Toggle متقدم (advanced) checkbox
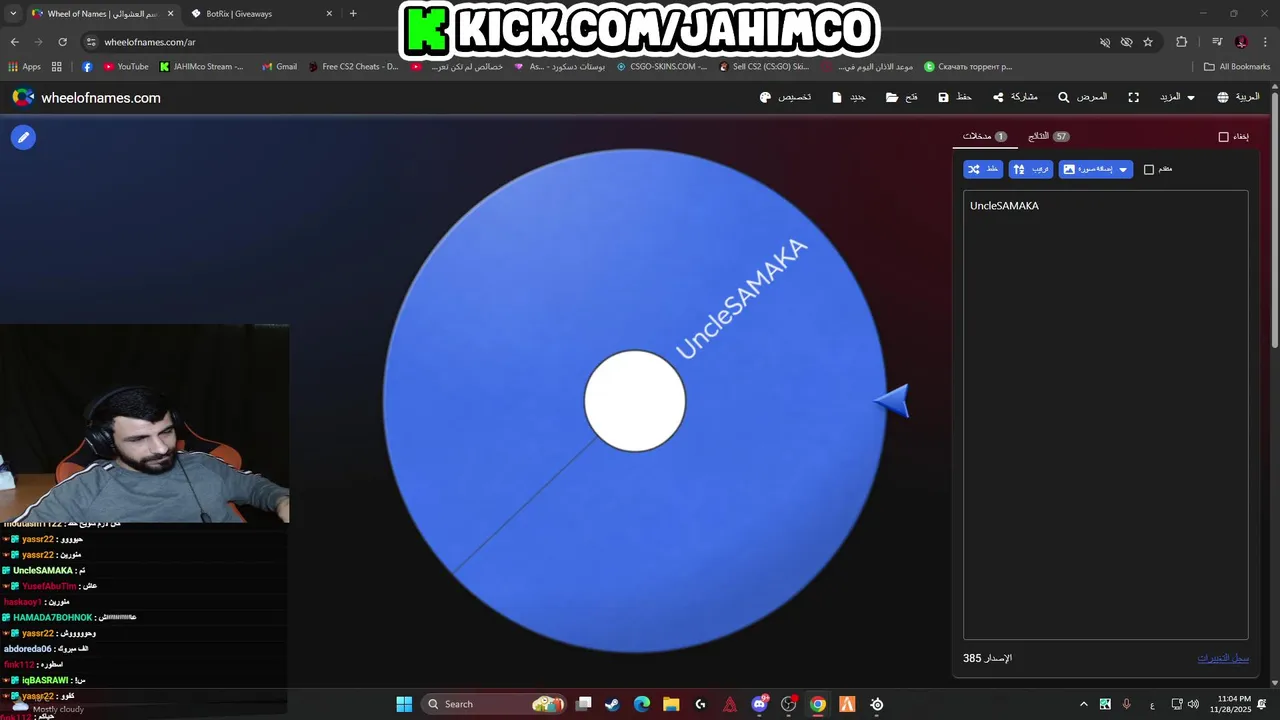This screenshot has height=720, width=1280. (1149, 170)
